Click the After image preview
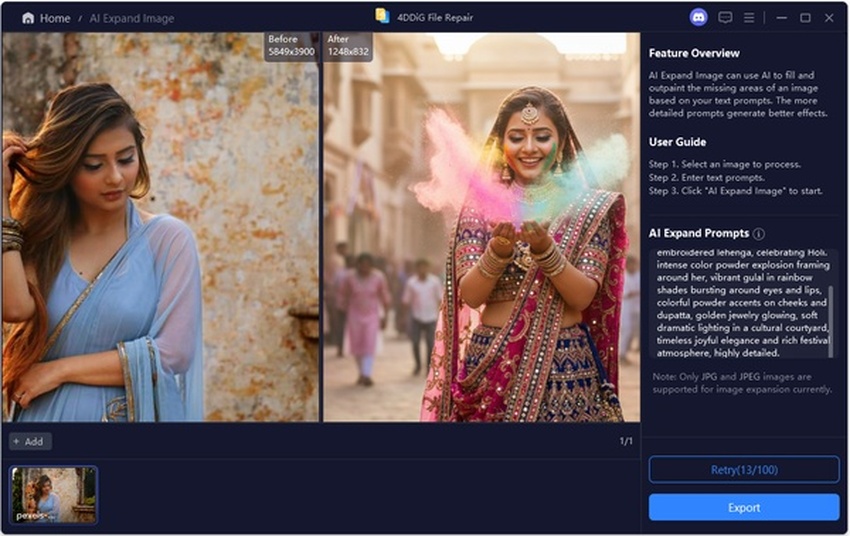This screenshot has height=536, width=850. (481, 228)
